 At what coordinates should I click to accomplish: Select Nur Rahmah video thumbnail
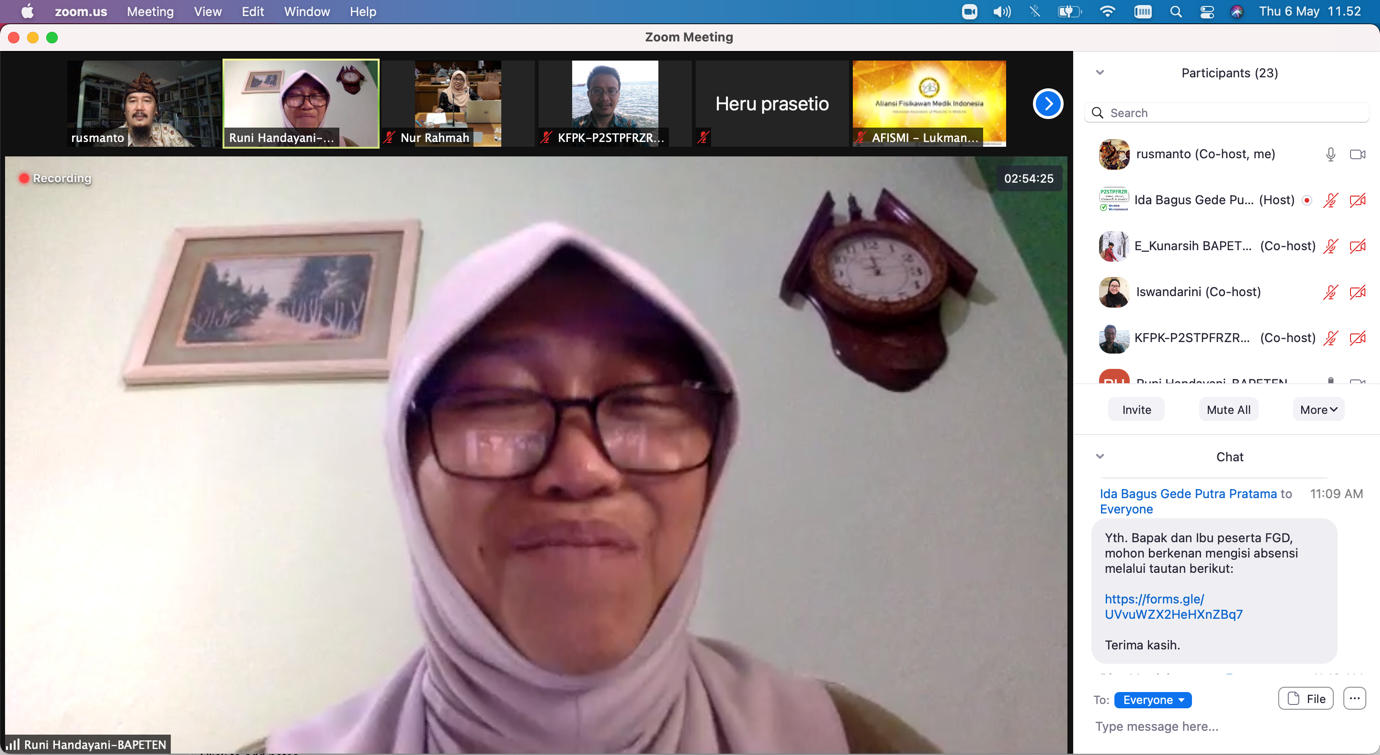[458, 104]
